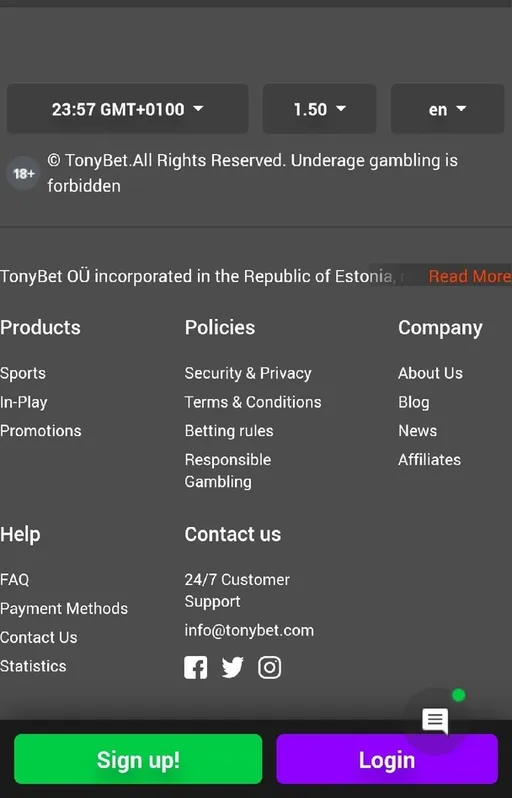Open the Sports products link
The image size is (512, 798).
coord(23,373)
